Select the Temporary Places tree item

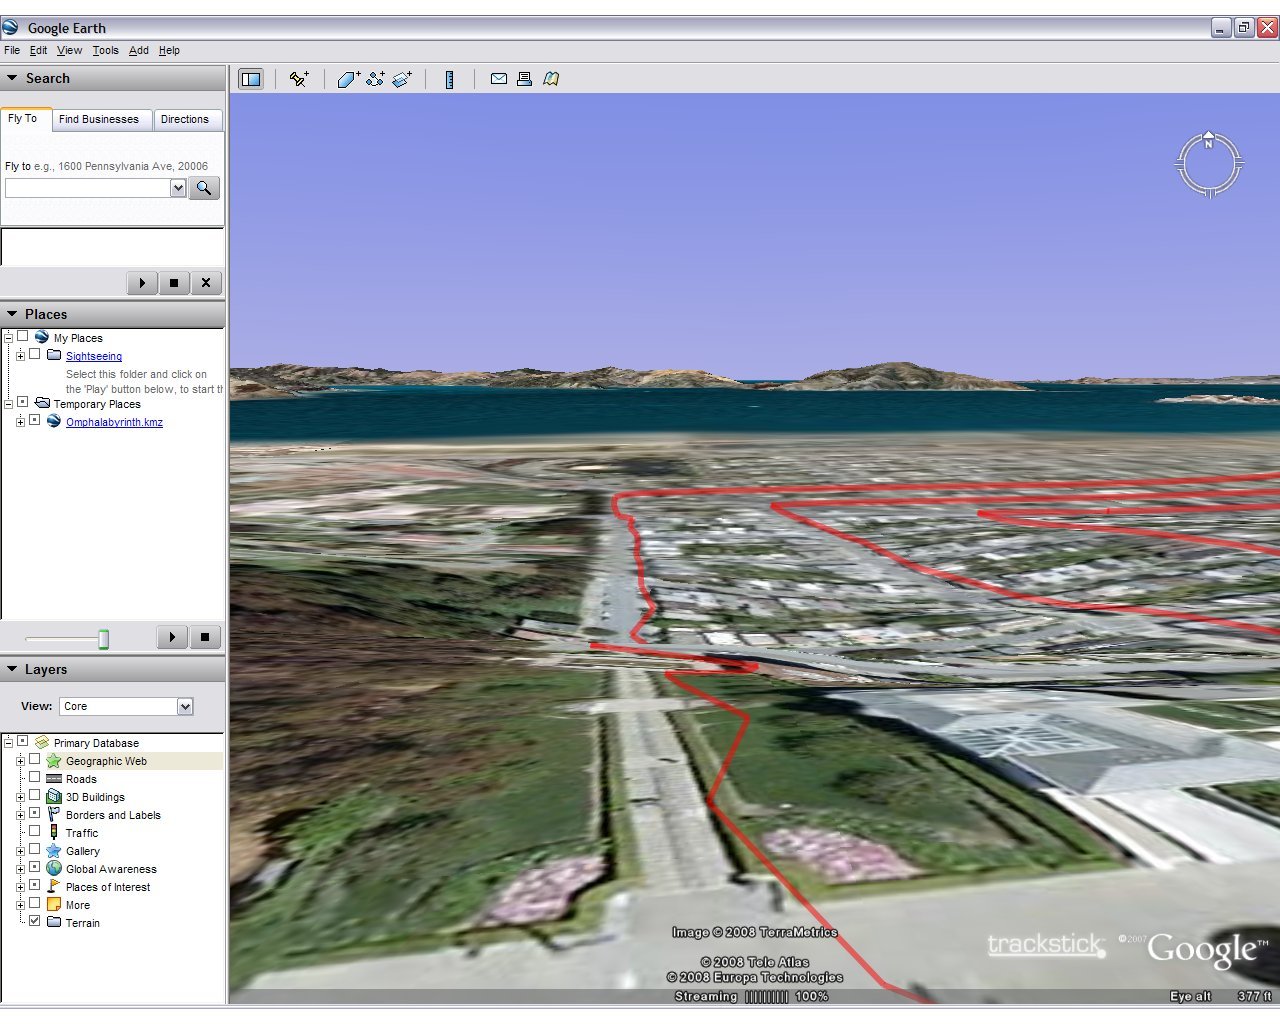coord(97,404)
